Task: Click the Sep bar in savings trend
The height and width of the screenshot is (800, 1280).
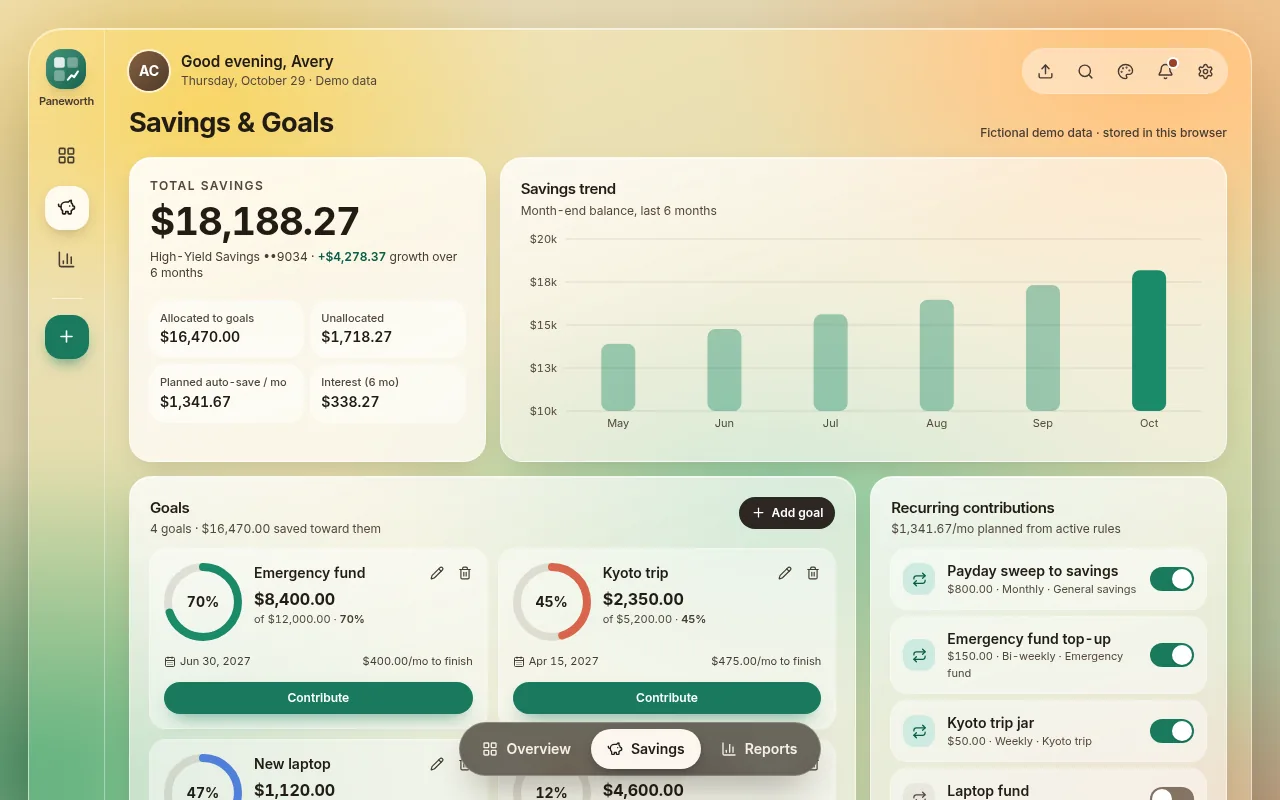Action: pos(1043,348)
